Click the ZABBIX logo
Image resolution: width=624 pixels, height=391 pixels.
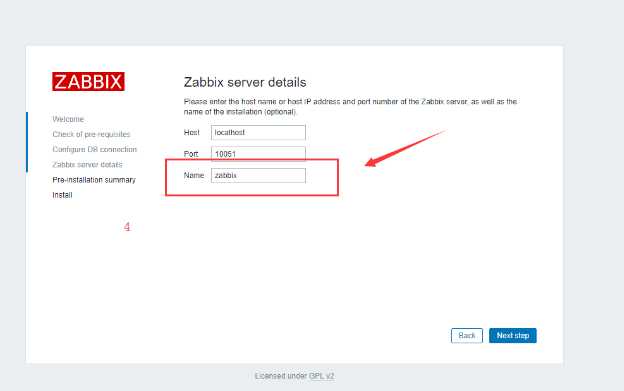coord(88,82)
